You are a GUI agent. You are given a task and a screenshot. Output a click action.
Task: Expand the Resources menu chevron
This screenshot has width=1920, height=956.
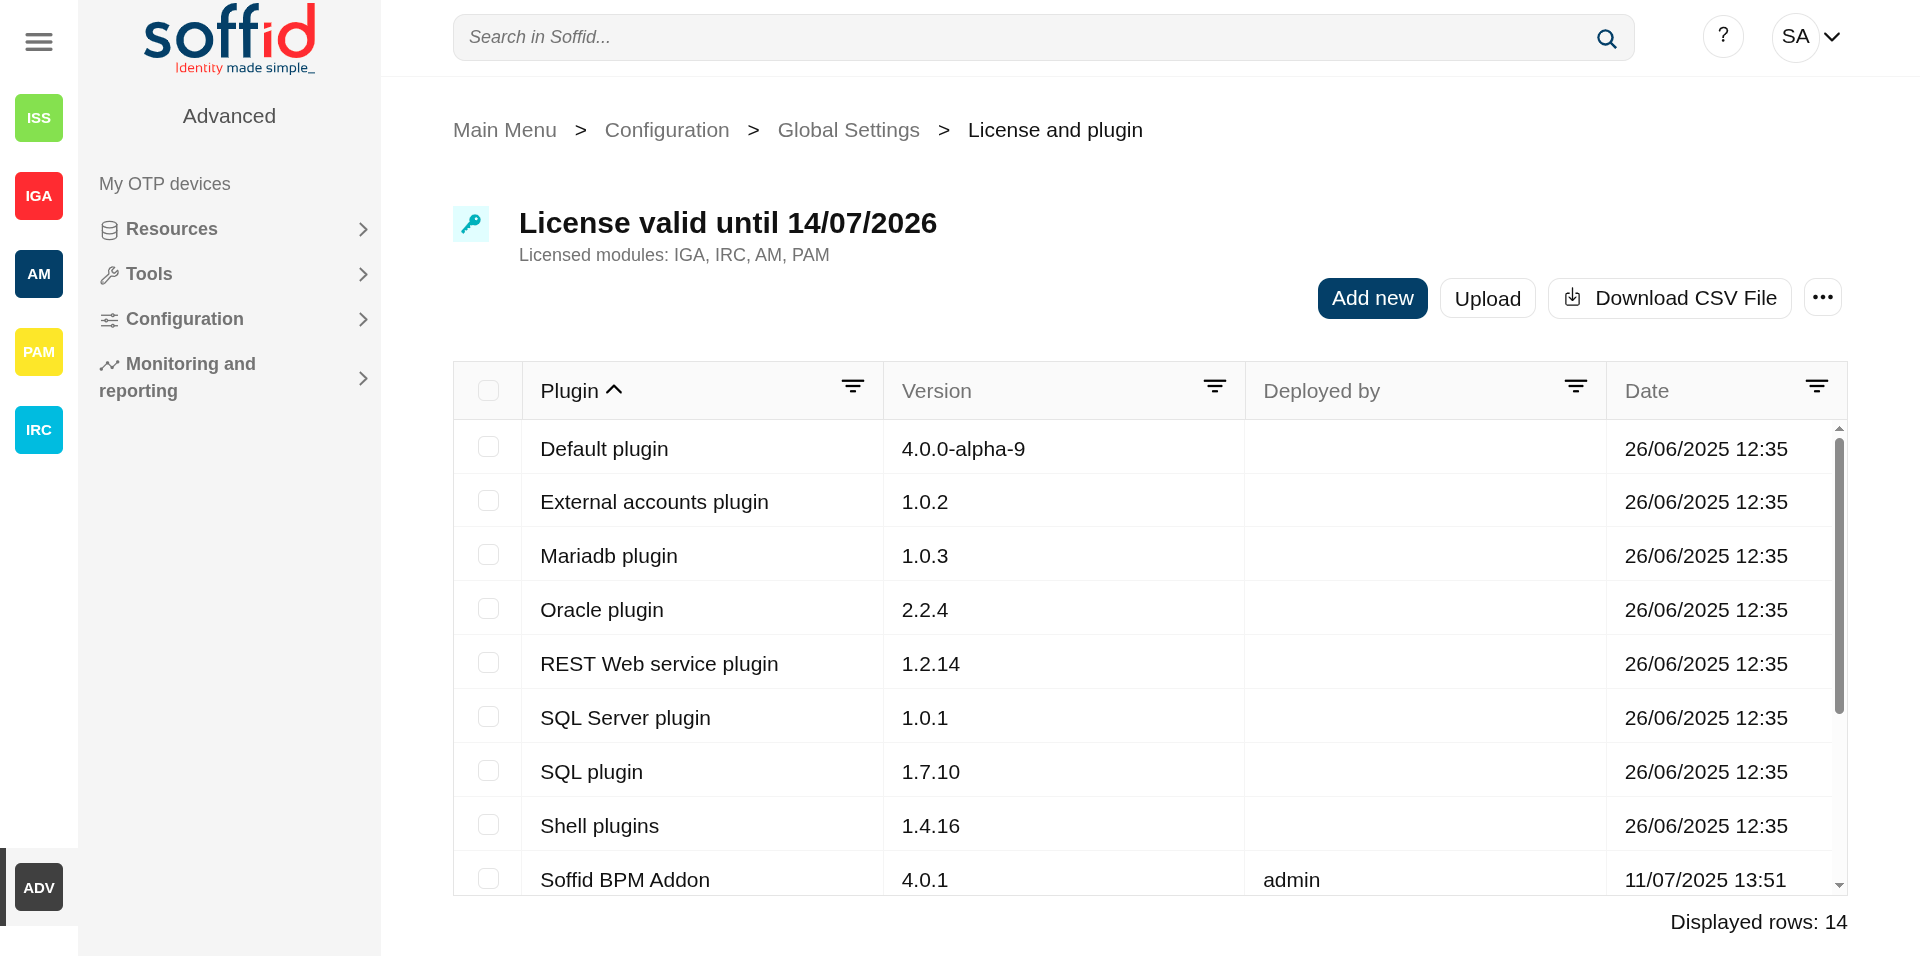(x=363, y=230)
